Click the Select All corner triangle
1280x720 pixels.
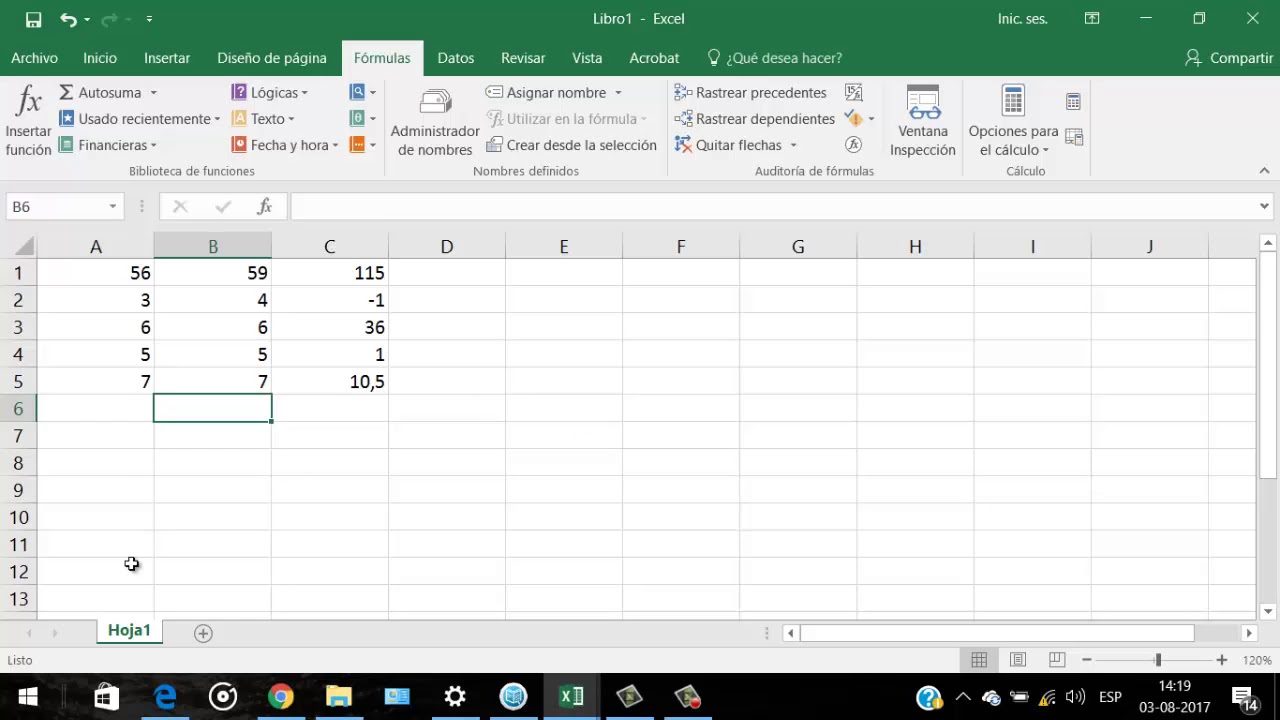pos(24,246)
